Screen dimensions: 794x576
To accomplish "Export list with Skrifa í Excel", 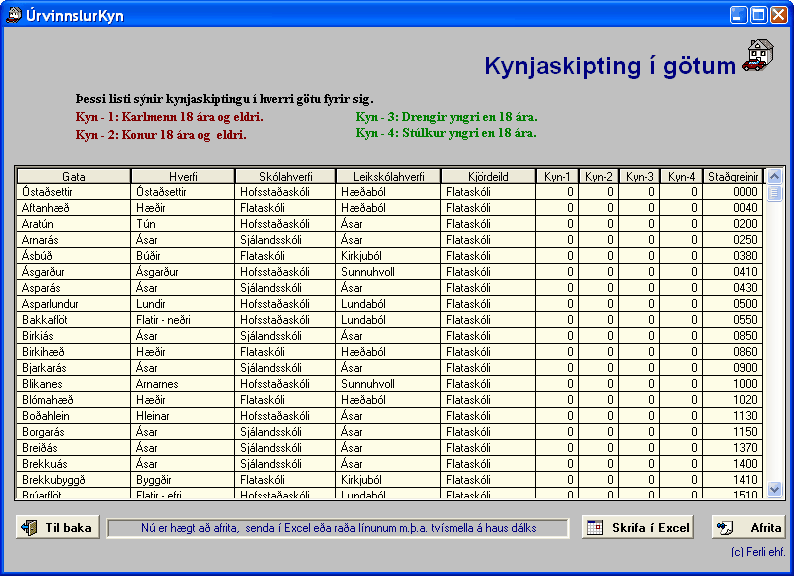I will (638, 527).
